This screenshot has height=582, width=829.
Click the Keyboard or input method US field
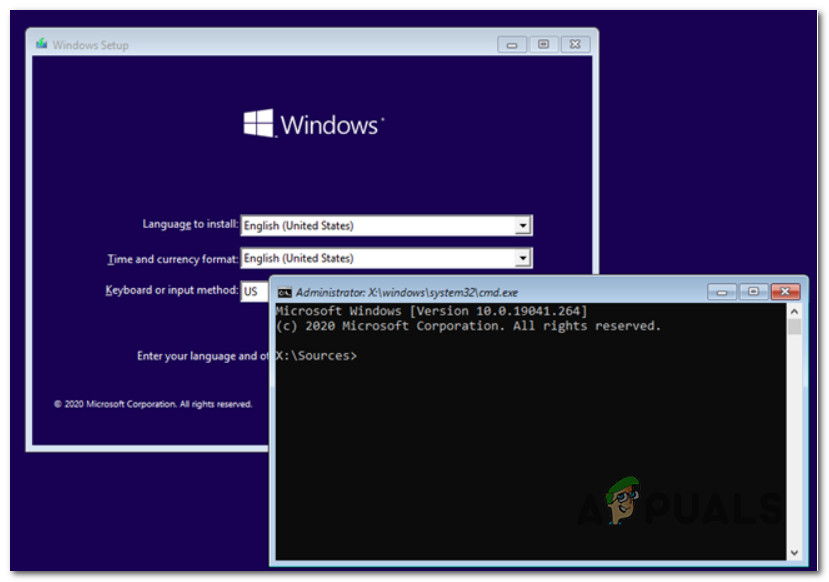[255, 291]
